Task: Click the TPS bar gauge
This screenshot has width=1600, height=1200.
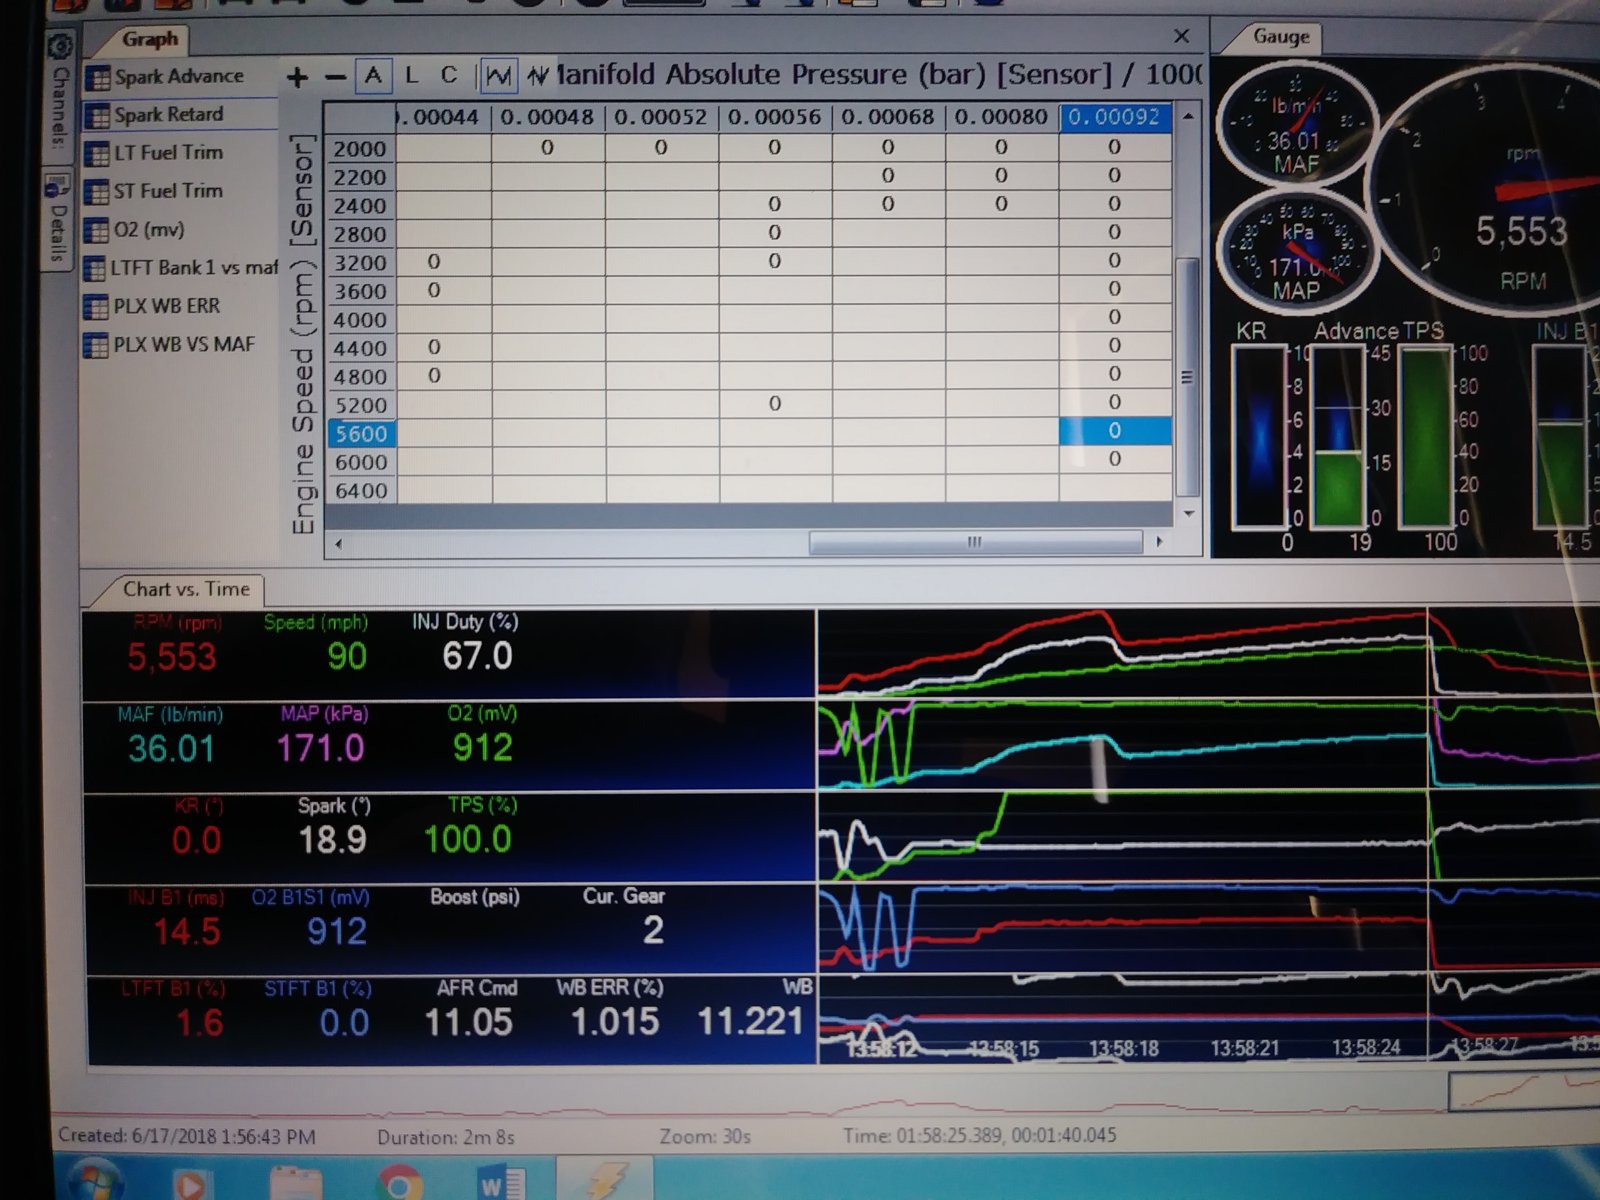Action: pos(1425,436)
